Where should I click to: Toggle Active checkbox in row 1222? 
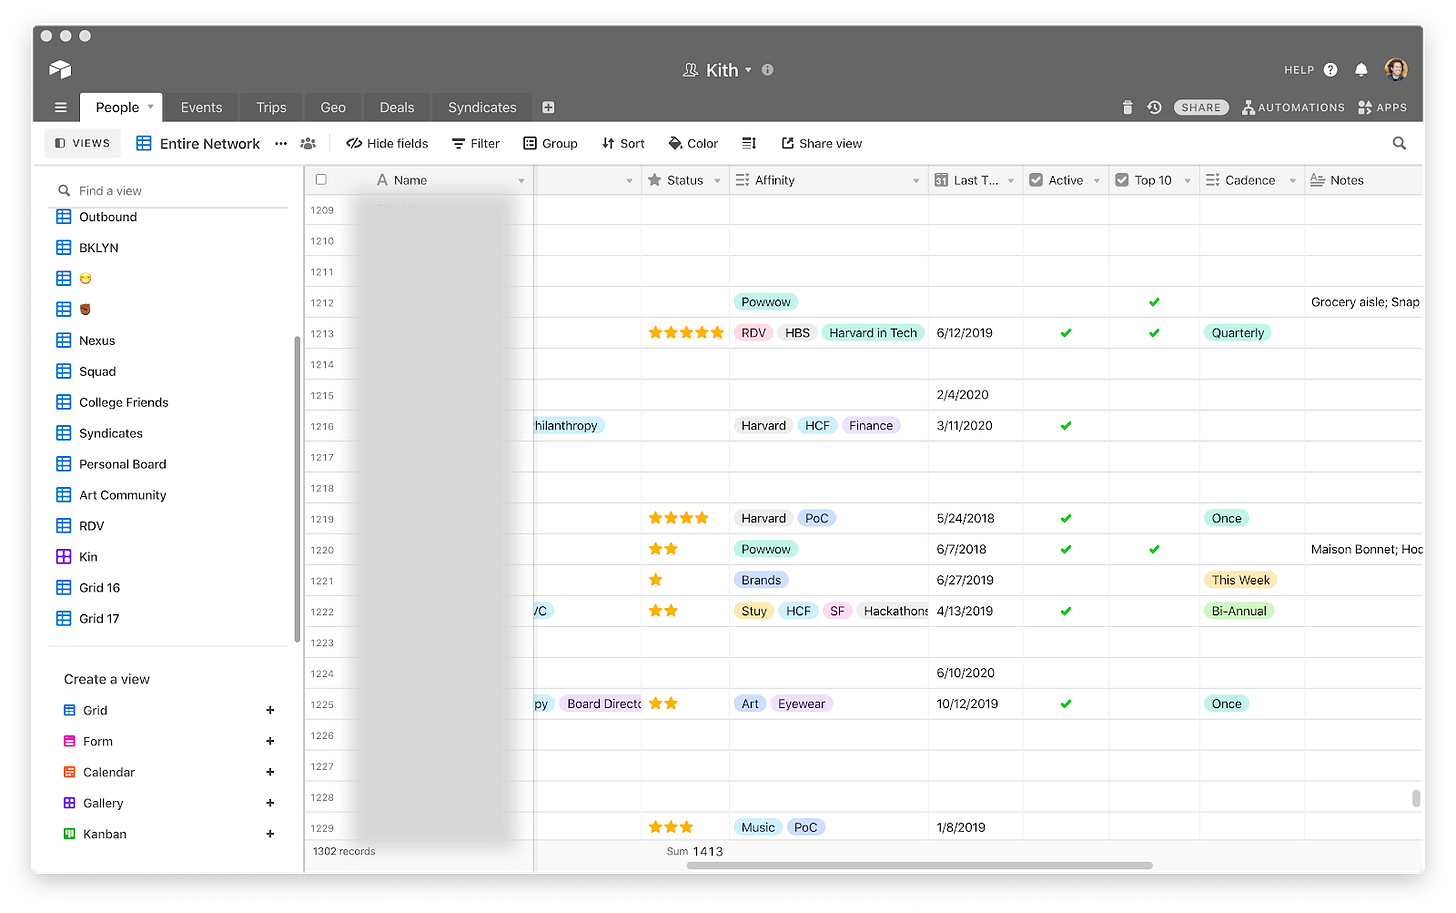click(x=1066, y=612)
